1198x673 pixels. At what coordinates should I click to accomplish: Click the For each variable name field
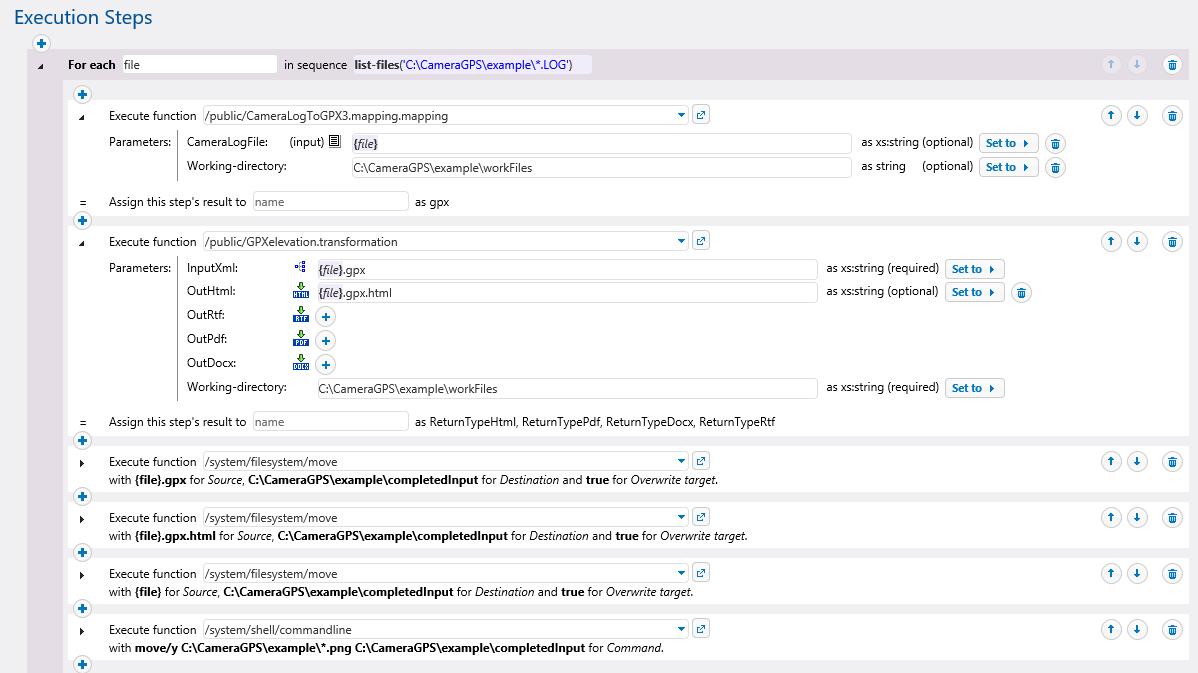click(x=199, y=65)
